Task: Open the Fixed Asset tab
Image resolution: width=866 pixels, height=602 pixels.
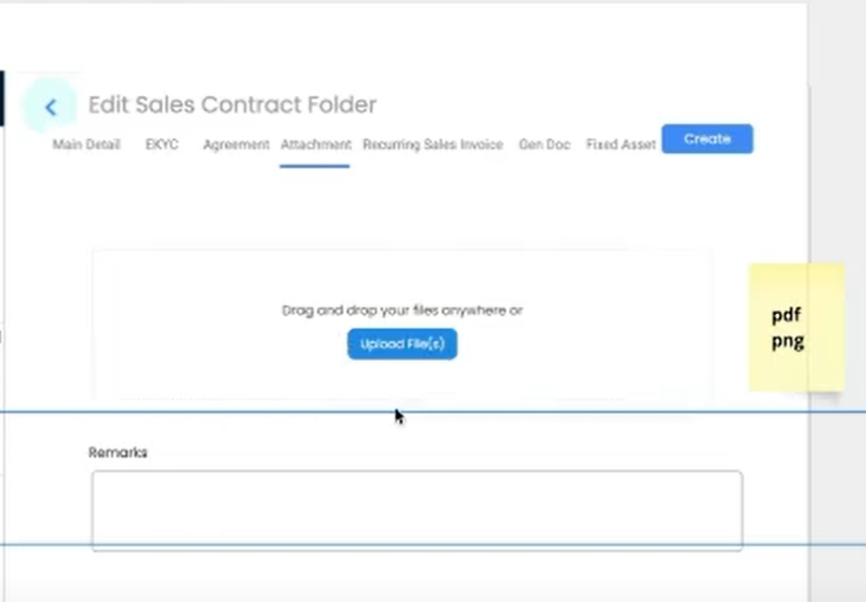Action: coord(620,145)
